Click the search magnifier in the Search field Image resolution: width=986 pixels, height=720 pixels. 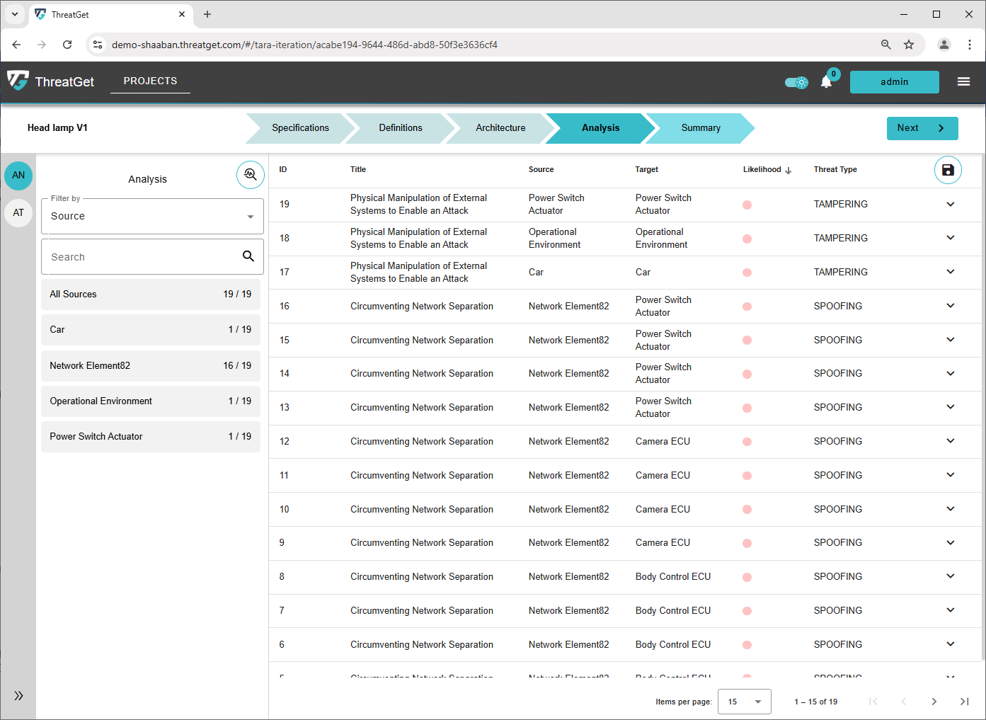pos(248,256)
